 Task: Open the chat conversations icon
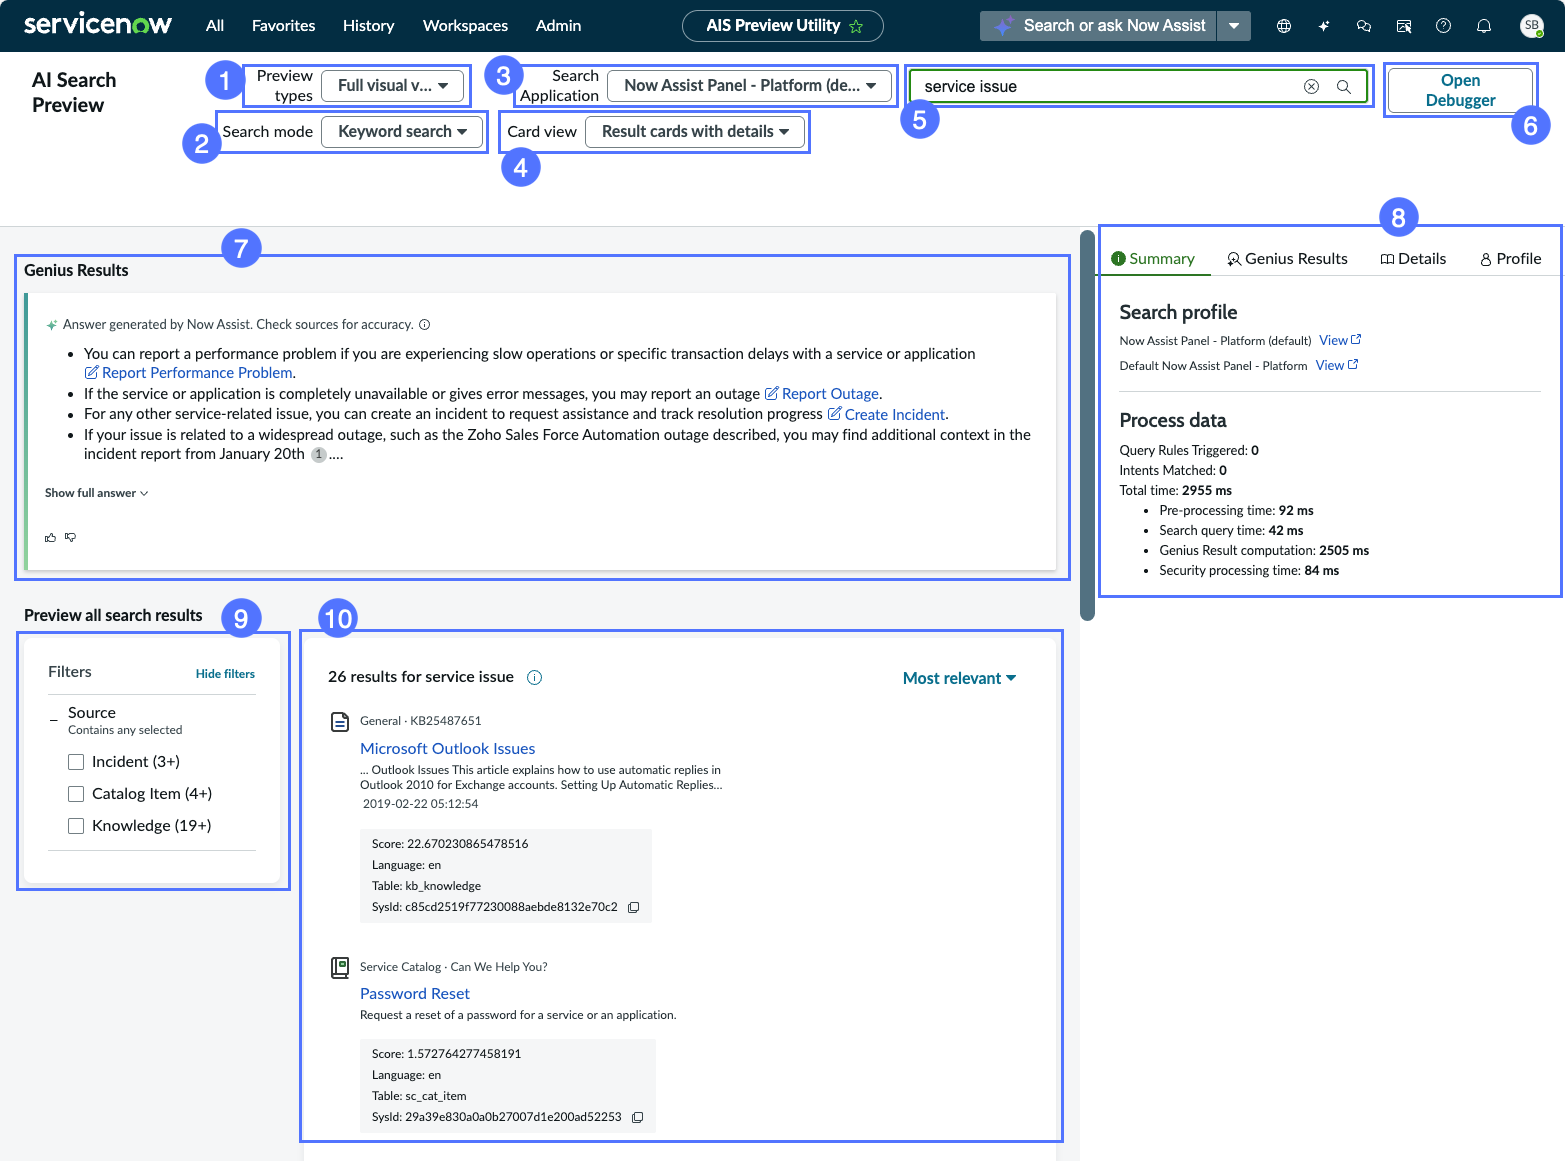coord(1364,26)
